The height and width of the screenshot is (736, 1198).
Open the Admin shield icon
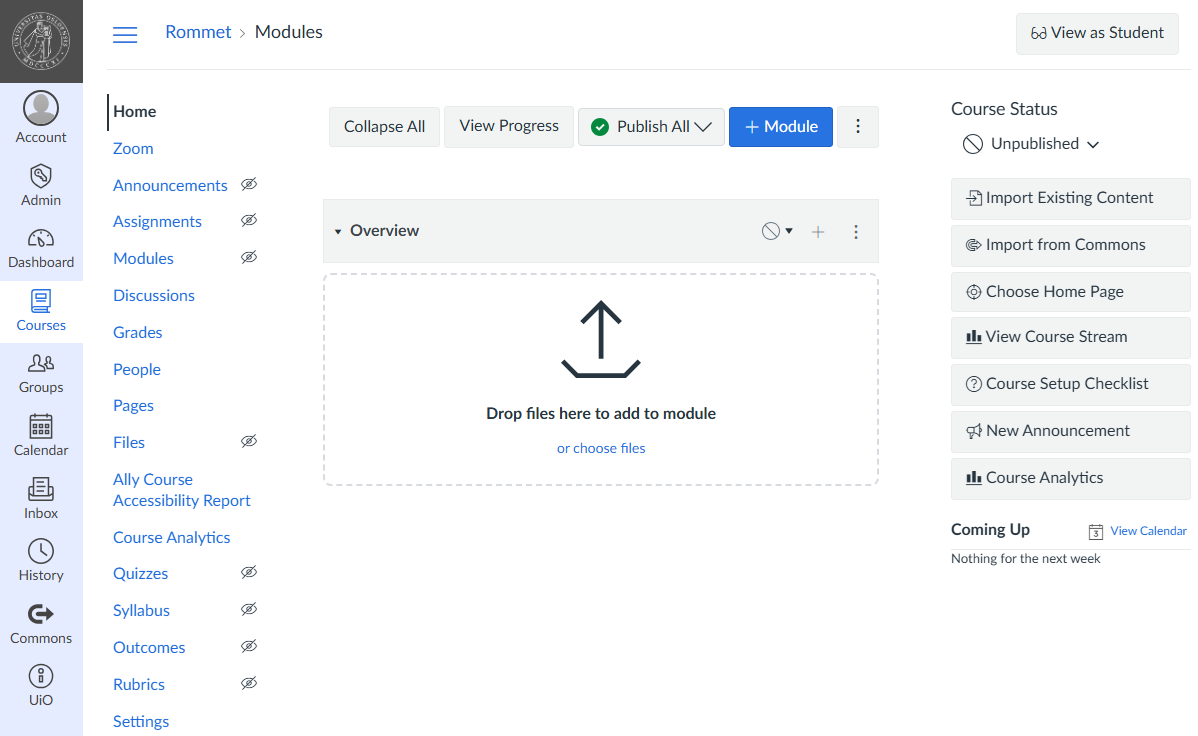[40, 176]
